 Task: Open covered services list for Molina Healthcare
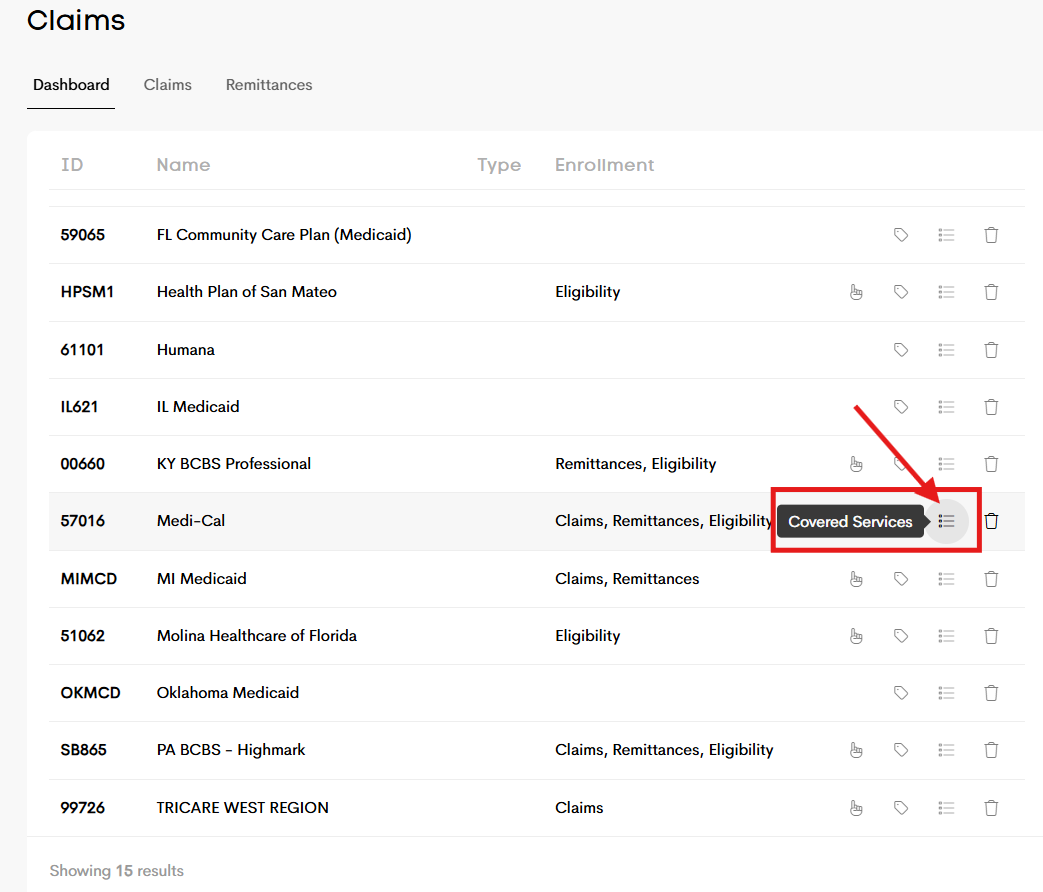[x=946, y=636]
